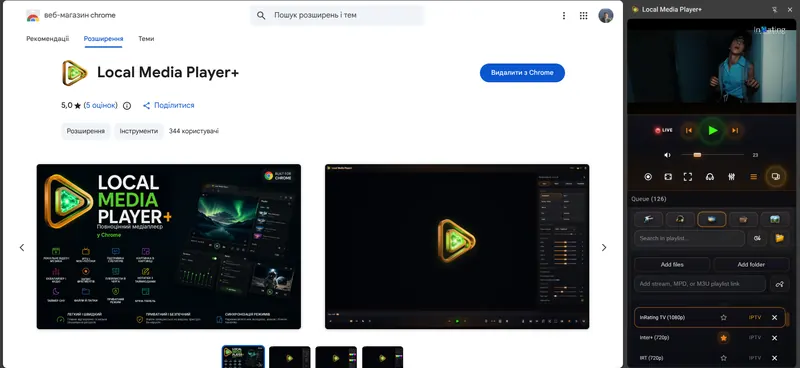This screenshot has width=800, height=368.
Task: Open the equalizer sliders icon
Action: click(x=731, y=177)
